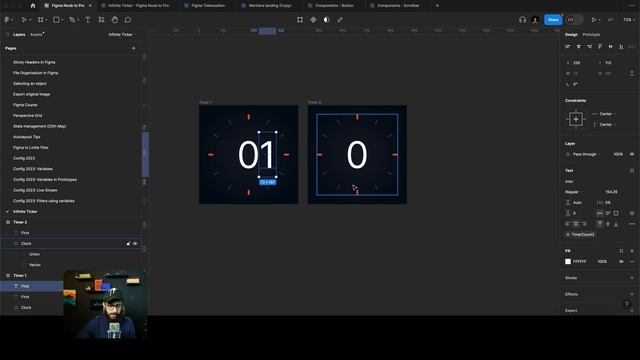
Task: Click the TimerCount2 variable chip
Action: pyautogui.click(x=580, y=235)
